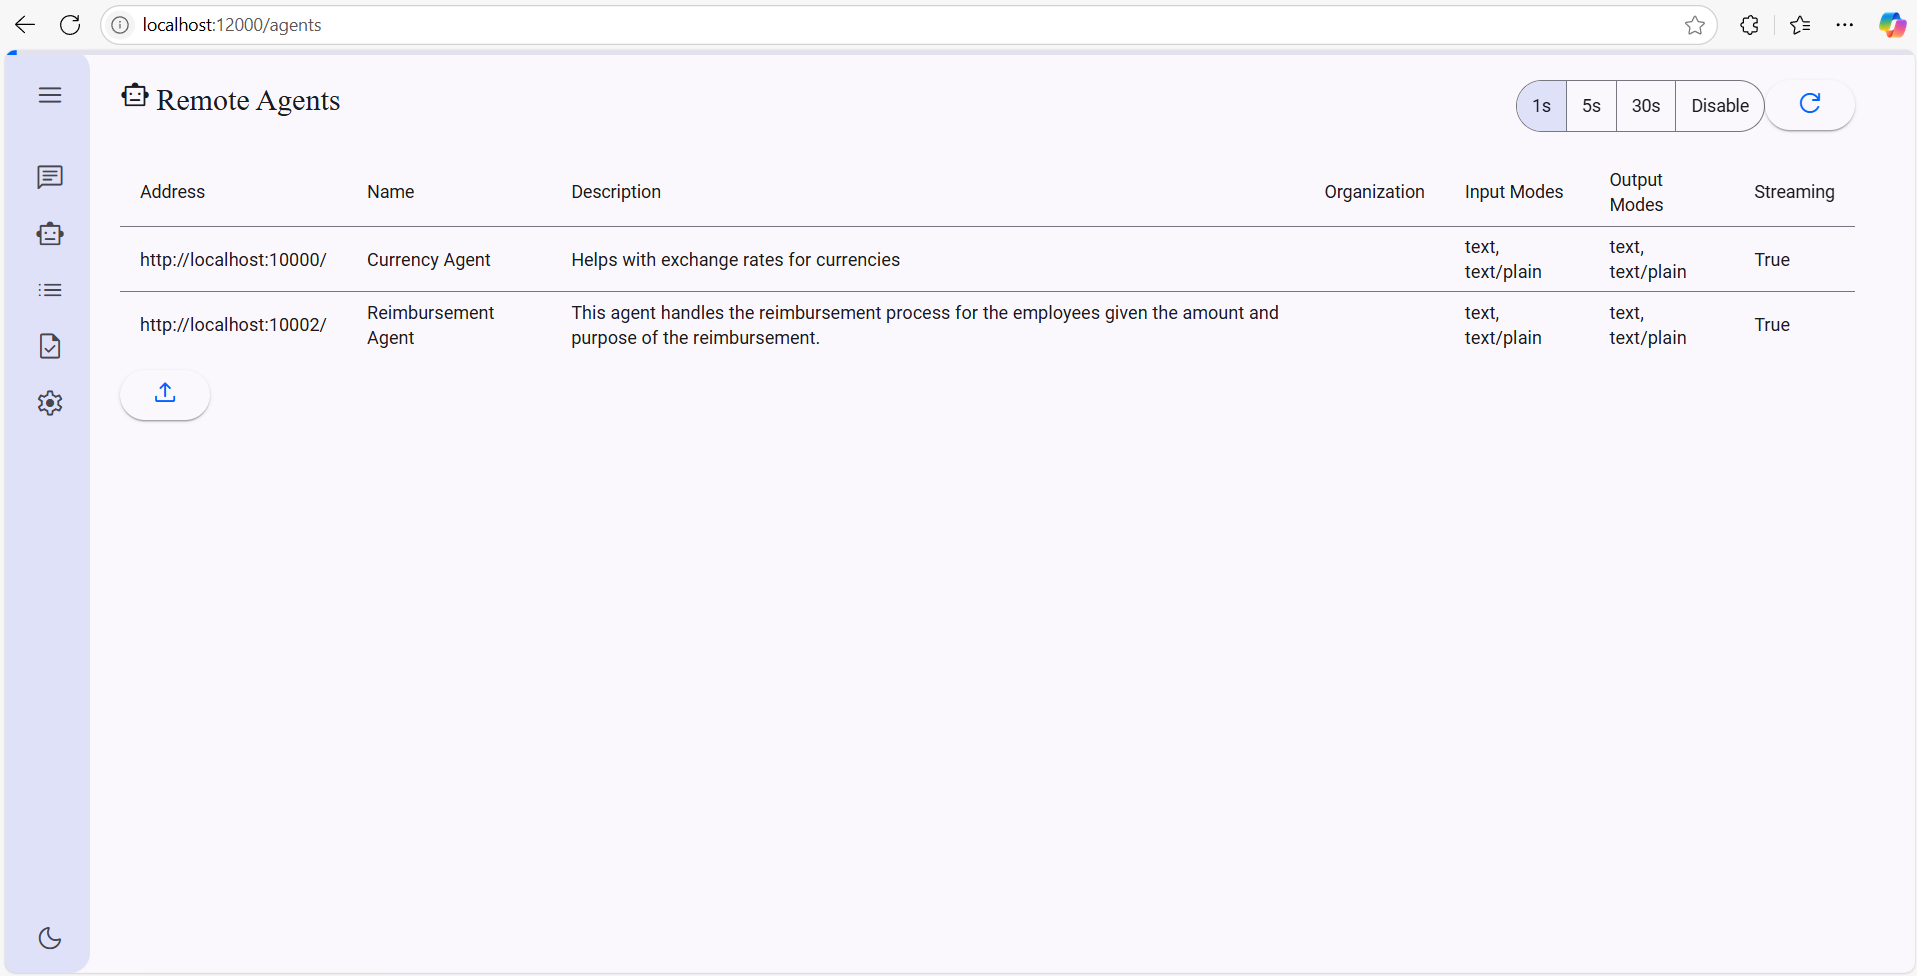Select the 5s refresh interval
Screen dimensions: 1917x976
click(x=1591, y=105)
